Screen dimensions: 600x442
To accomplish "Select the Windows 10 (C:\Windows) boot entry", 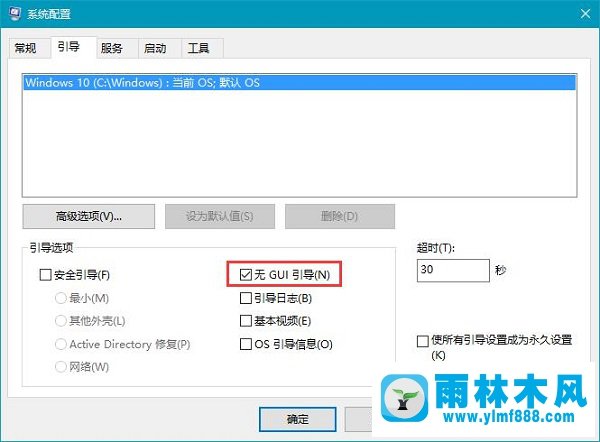I will (300, 83).
